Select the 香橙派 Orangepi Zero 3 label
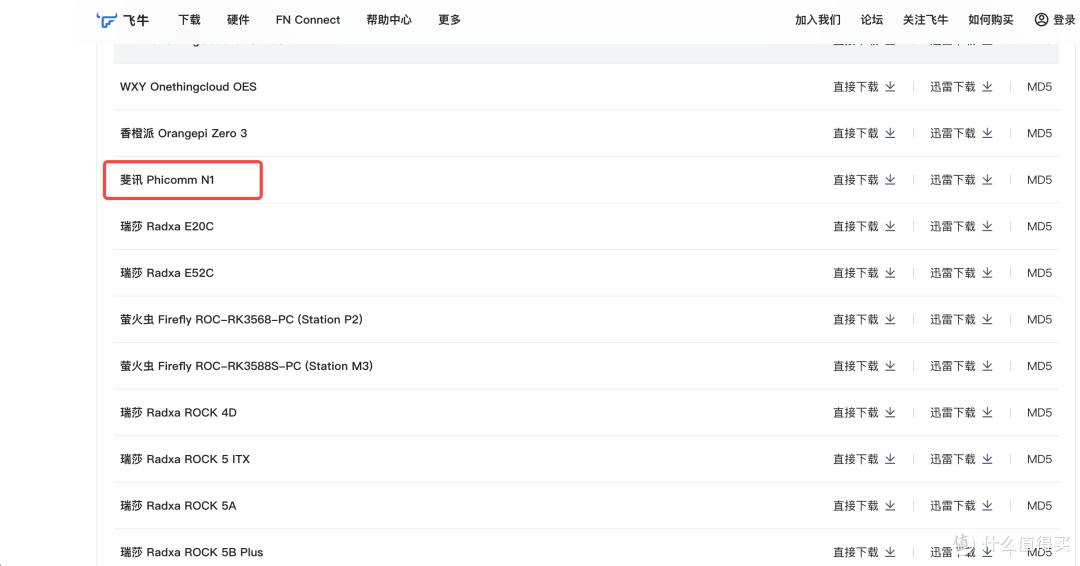1080x566 pixels. [183, 134]
